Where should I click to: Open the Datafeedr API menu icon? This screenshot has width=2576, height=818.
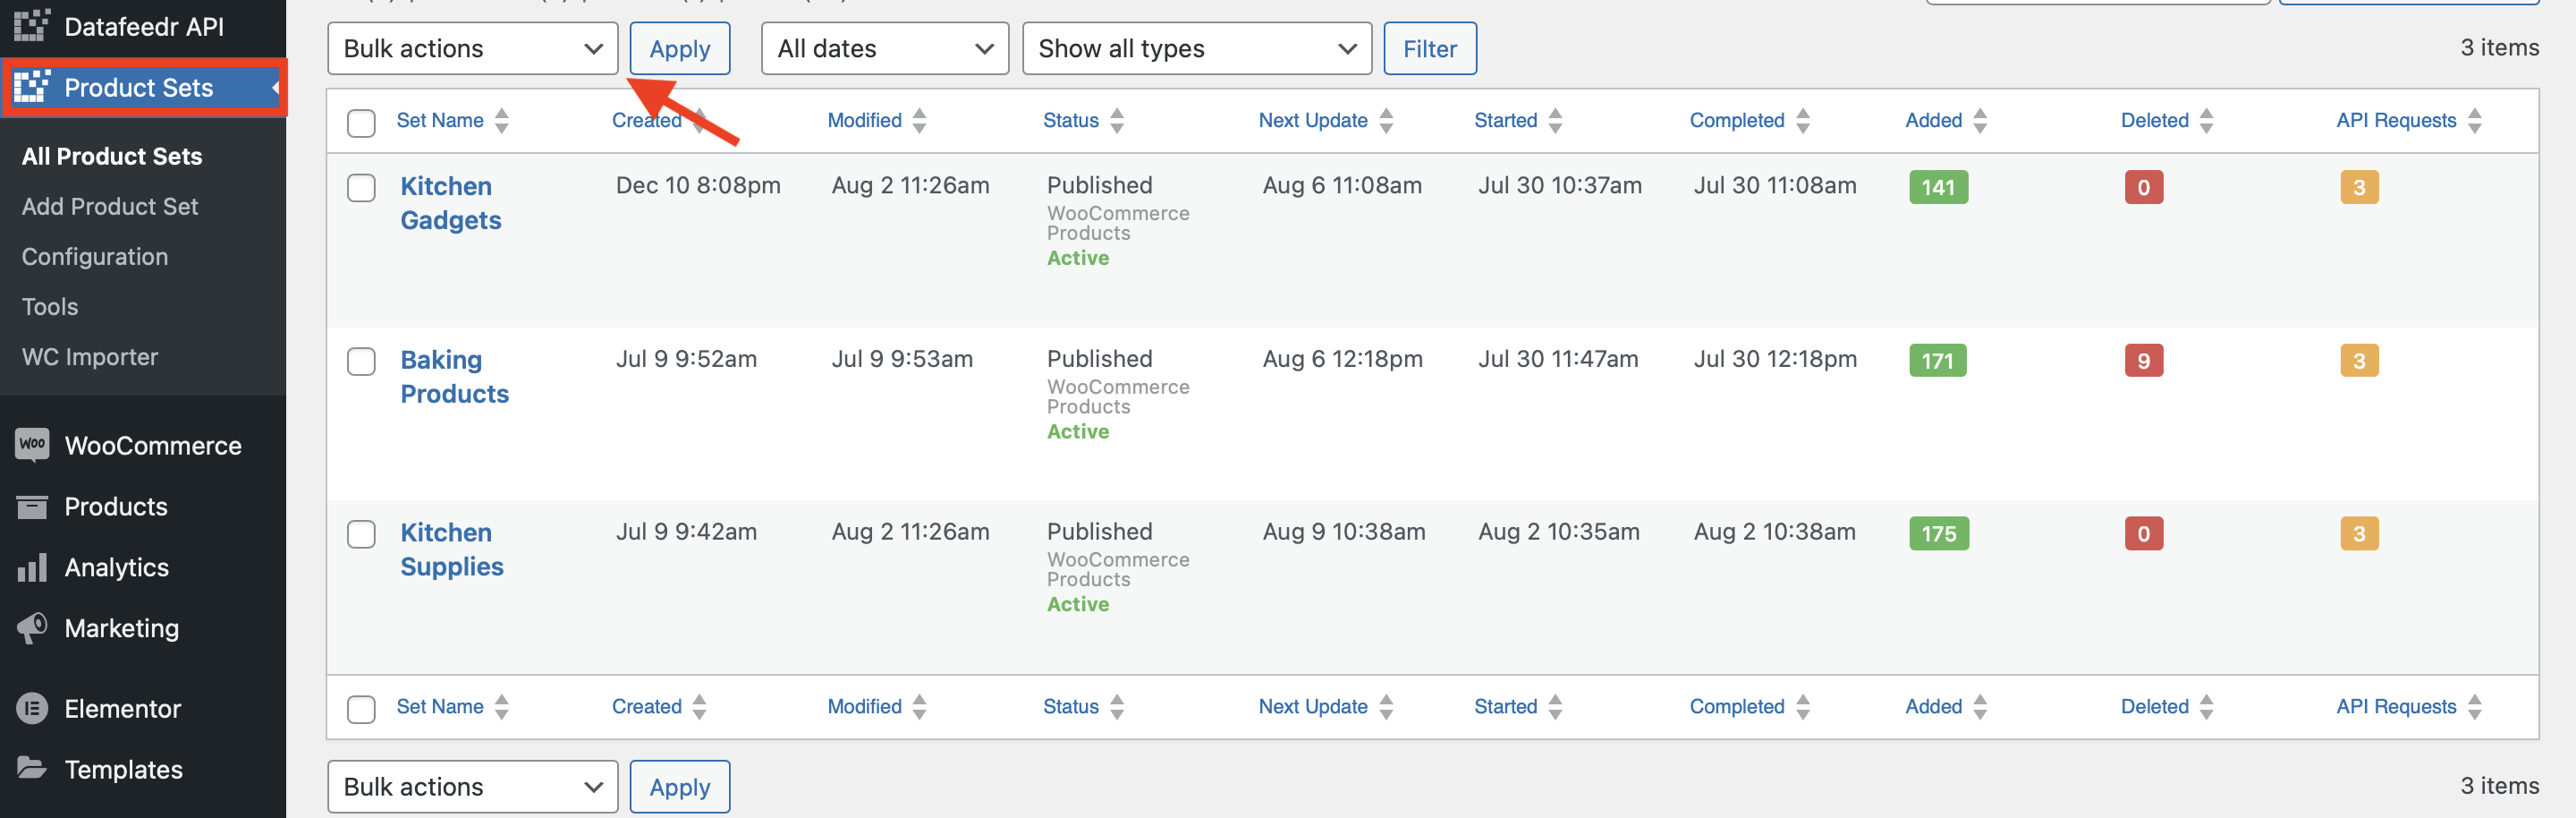pyautogui.click(x=32, y=26)
